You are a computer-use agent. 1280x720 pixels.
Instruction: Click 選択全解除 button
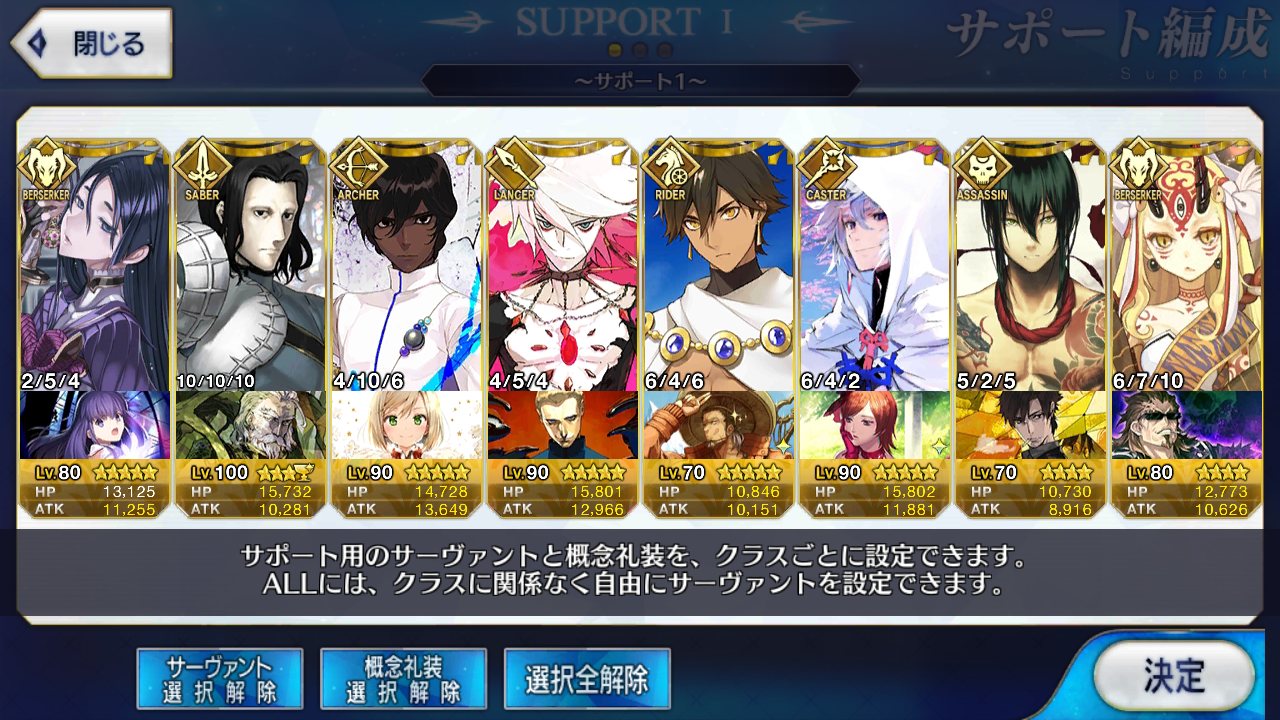pos(587,679)
